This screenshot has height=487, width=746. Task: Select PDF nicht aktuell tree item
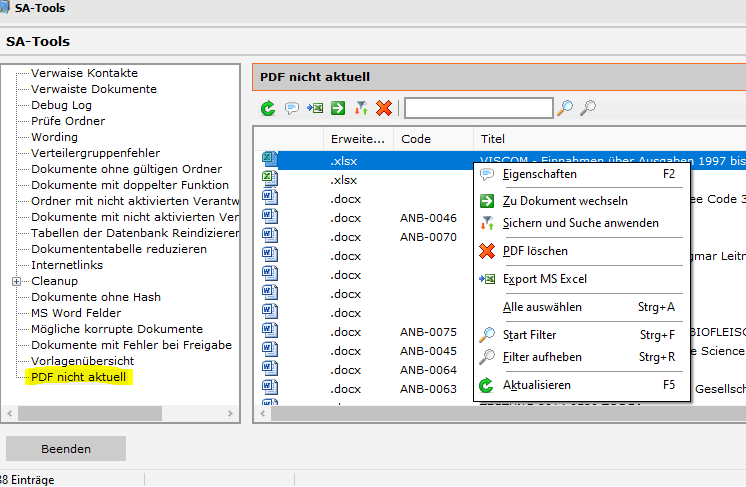(x=79, y=377)
